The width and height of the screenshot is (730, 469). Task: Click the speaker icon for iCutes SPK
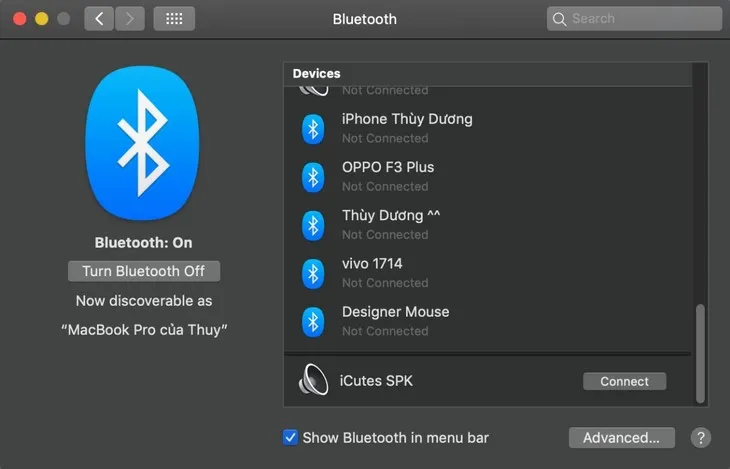tap(313, 381)
